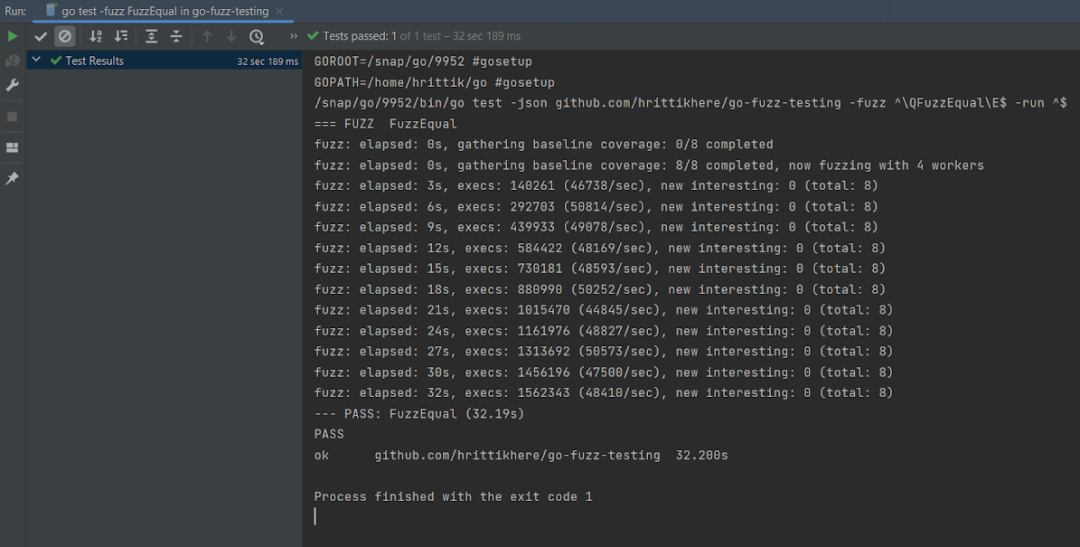Pin the run tab
1080x547 pixels.
pyautogui.click(x=12, y=178)
